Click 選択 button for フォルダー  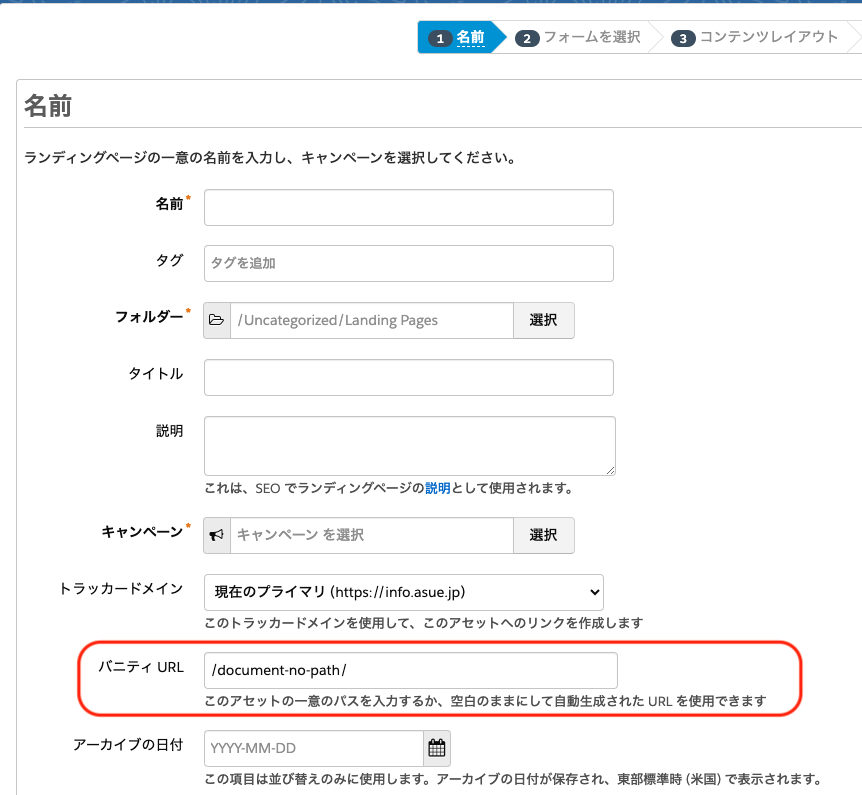[544, 320]
